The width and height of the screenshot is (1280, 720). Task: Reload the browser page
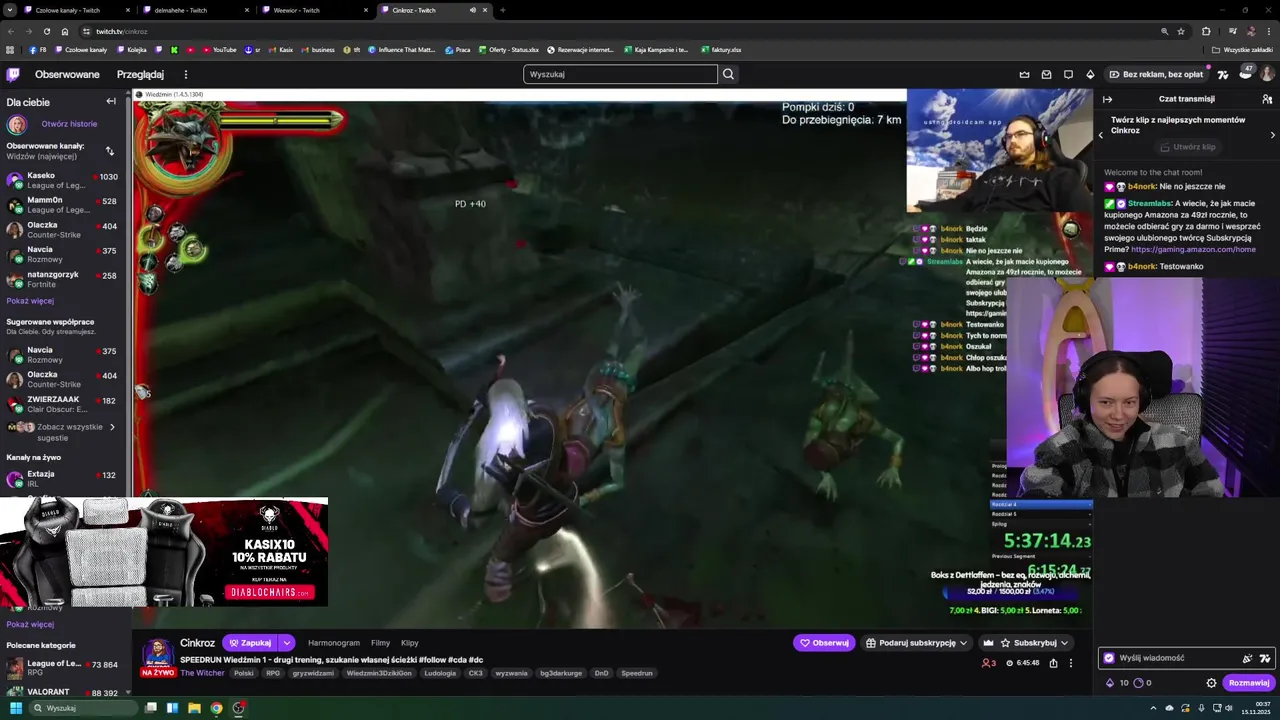pyautogui.click(x=46, y=31)
